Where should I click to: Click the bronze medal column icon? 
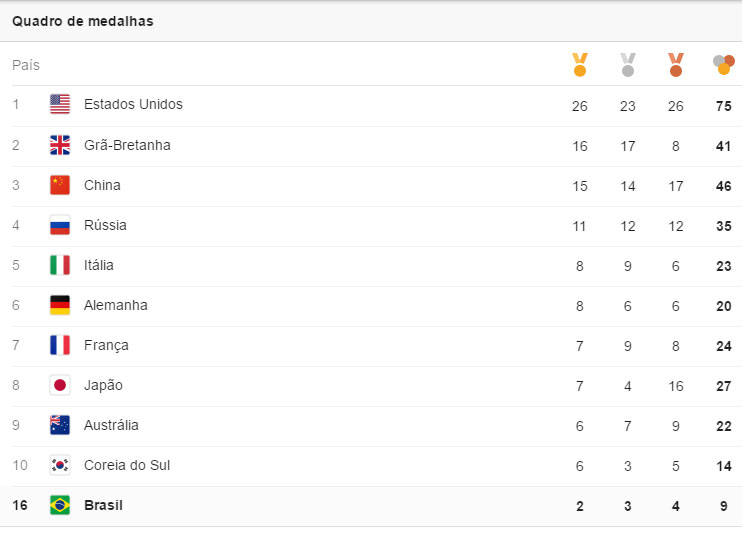676,65
